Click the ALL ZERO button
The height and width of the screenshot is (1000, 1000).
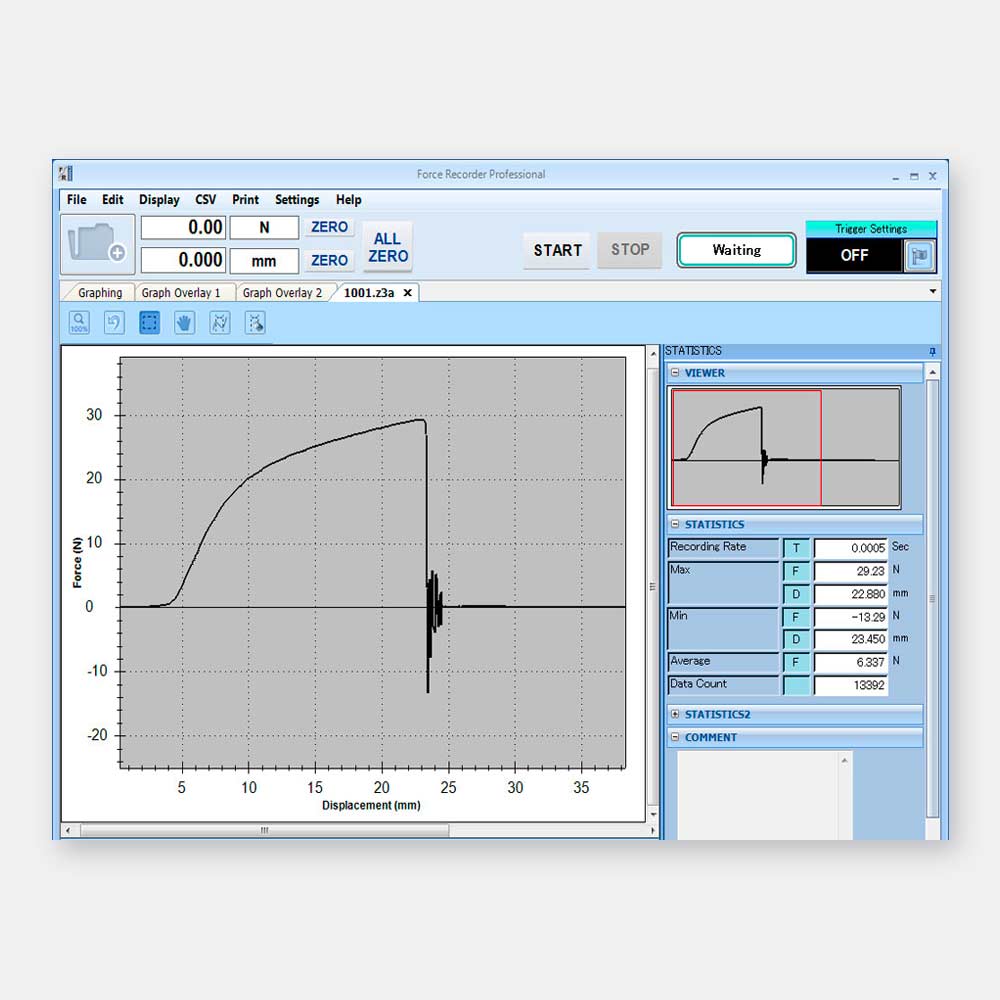coord(387,247)
